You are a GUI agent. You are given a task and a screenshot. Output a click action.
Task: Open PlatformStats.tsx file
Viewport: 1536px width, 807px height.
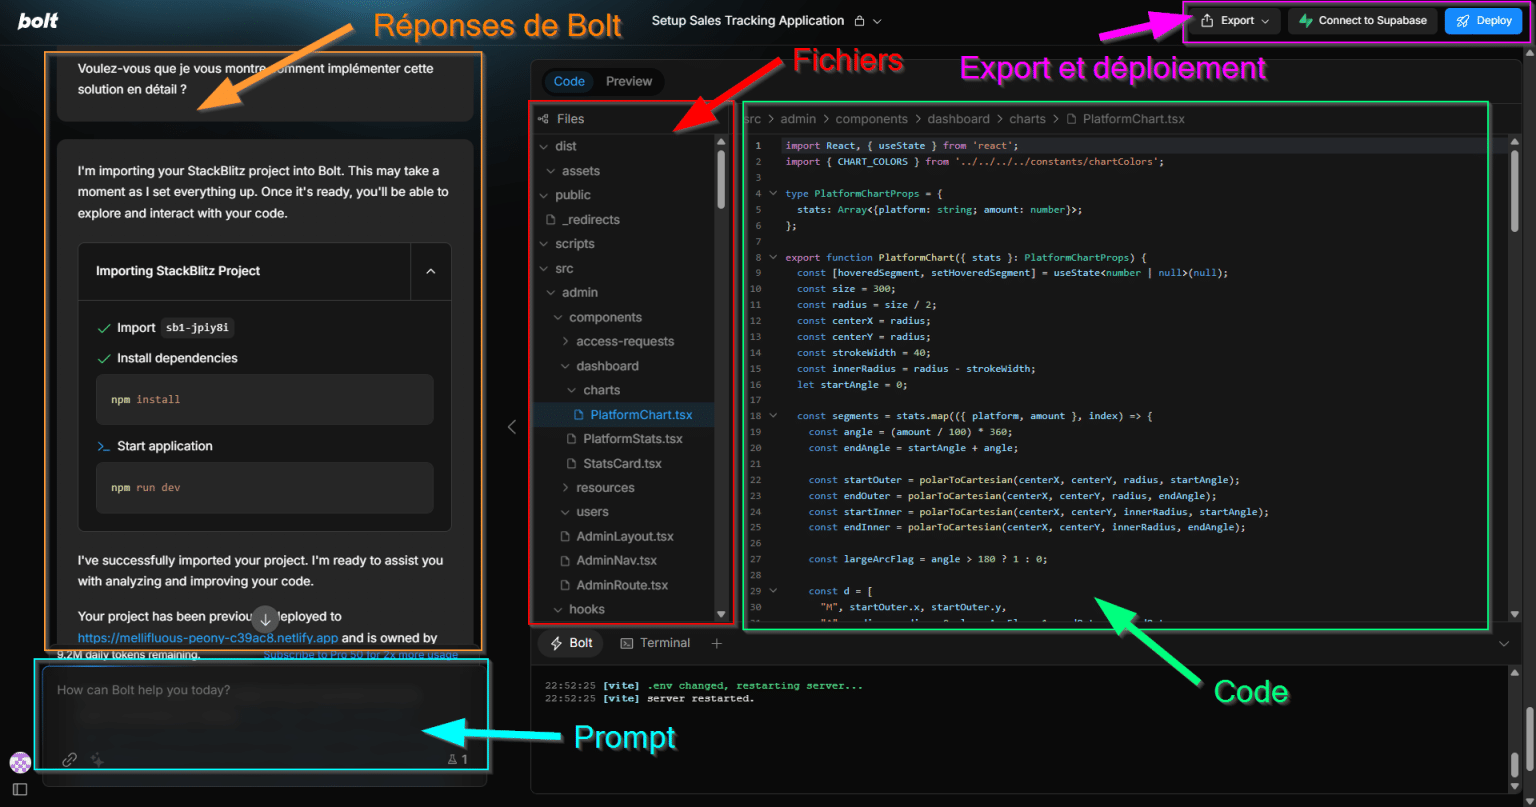(x=632, y=439)
